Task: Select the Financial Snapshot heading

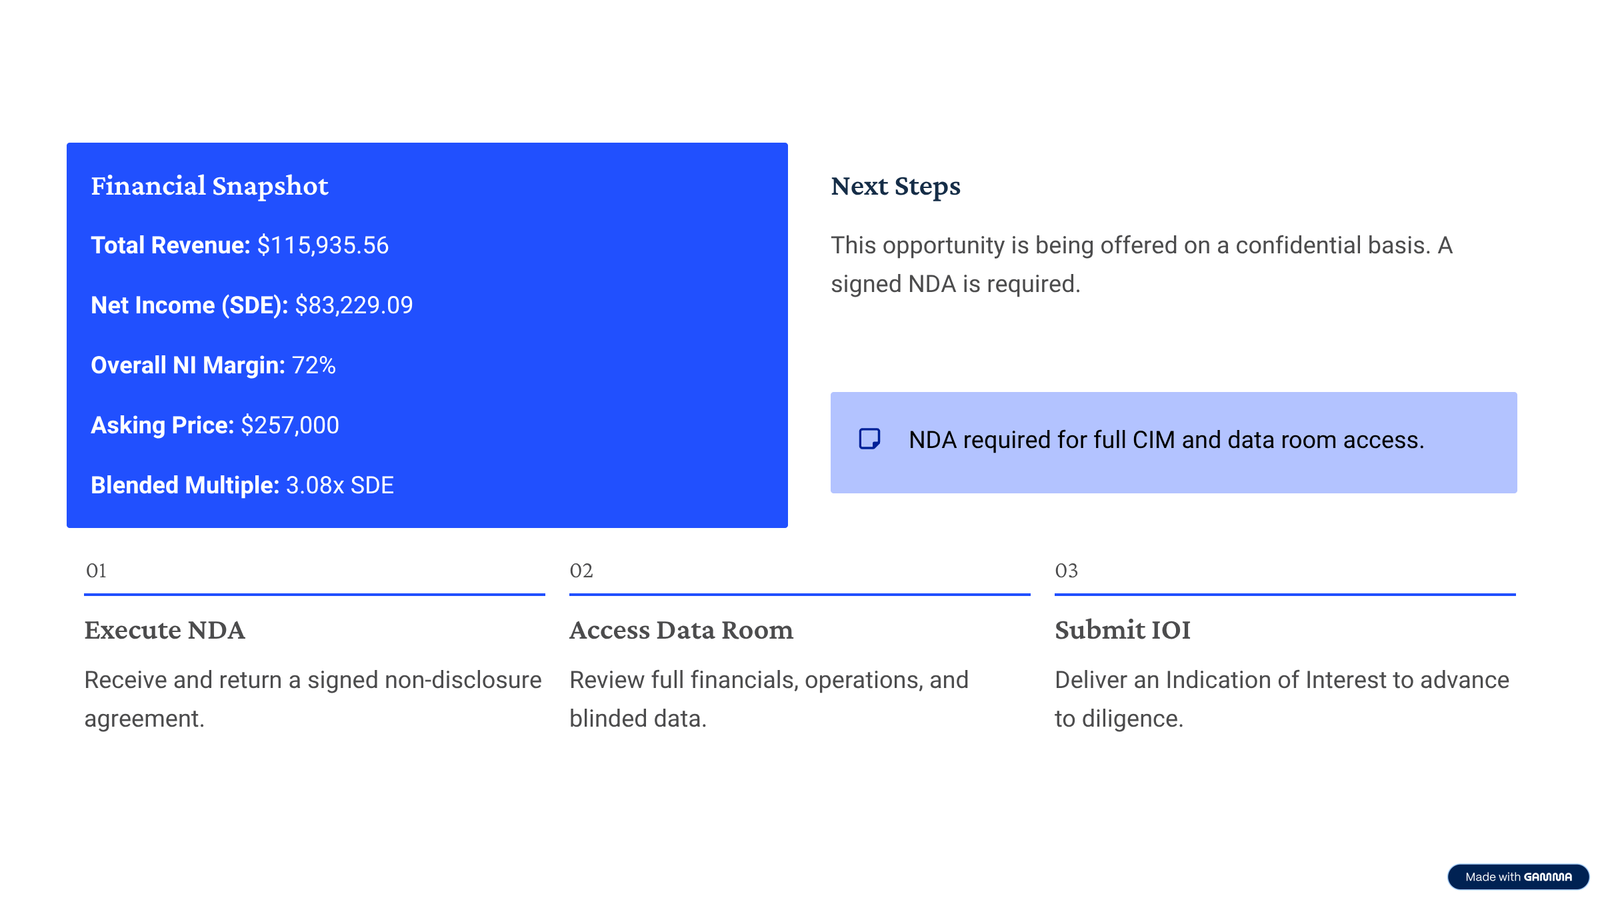Action: (209, 186)
